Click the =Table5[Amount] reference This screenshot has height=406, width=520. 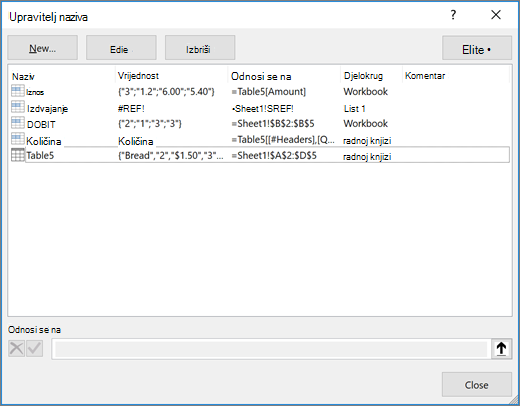click(269, 91)
